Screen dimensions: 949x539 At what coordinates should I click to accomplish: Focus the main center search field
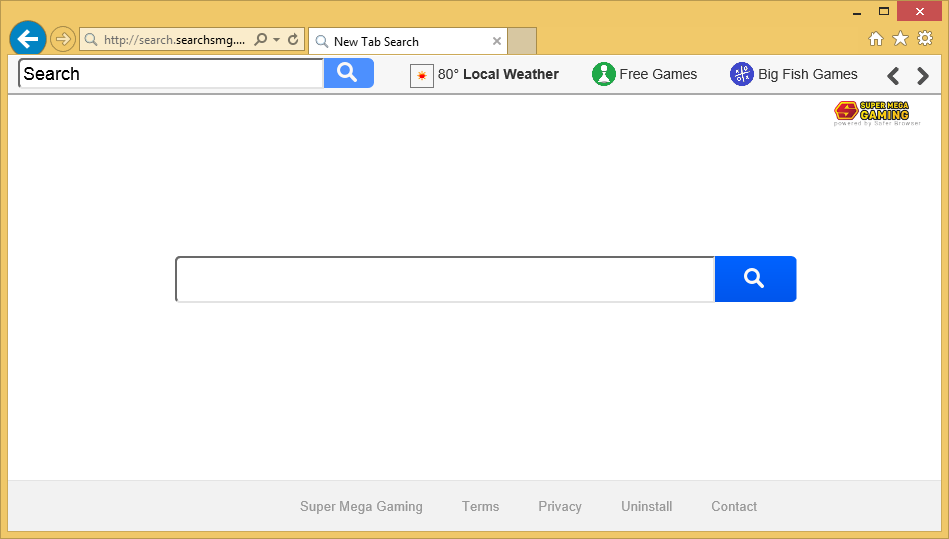pyautogui.click(x=445, y=279)
